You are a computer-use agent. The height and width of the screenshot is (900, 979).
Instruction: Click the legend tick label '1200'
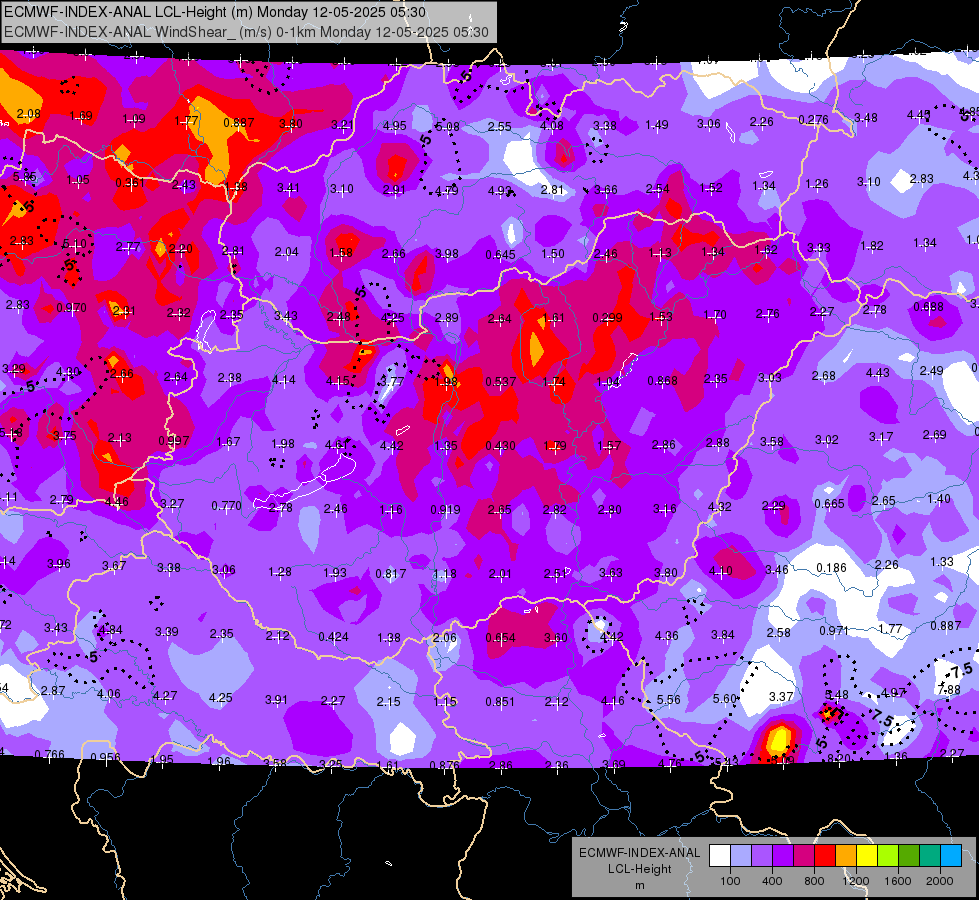(856, 881)
